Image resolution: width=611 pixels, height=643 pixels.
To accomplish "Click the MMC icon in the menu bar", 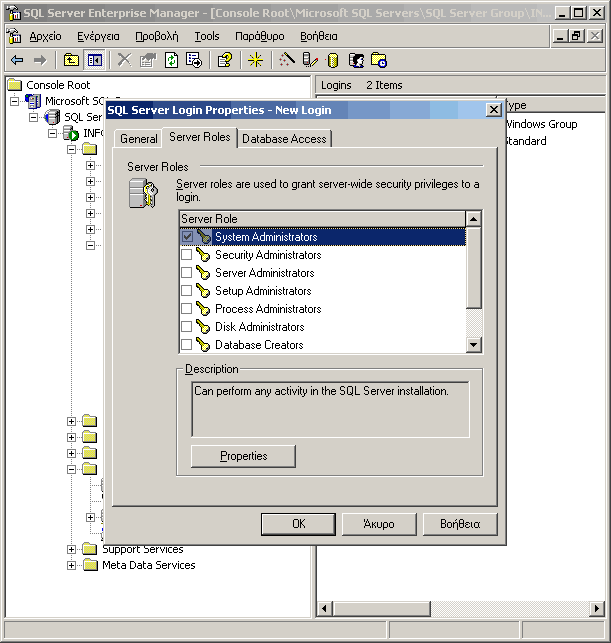I will (14, 36).
